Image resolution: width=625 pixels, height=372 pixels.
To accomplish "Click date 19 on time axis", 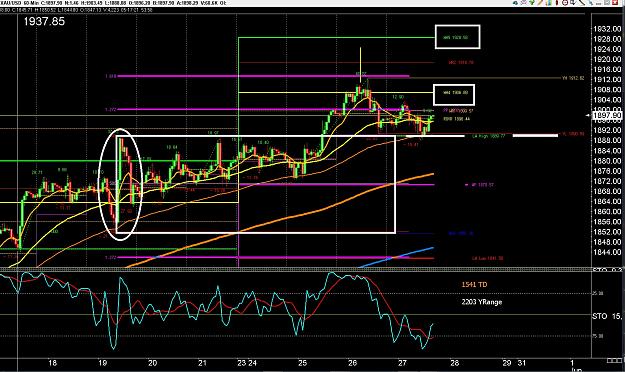I will tap(103, 363).
